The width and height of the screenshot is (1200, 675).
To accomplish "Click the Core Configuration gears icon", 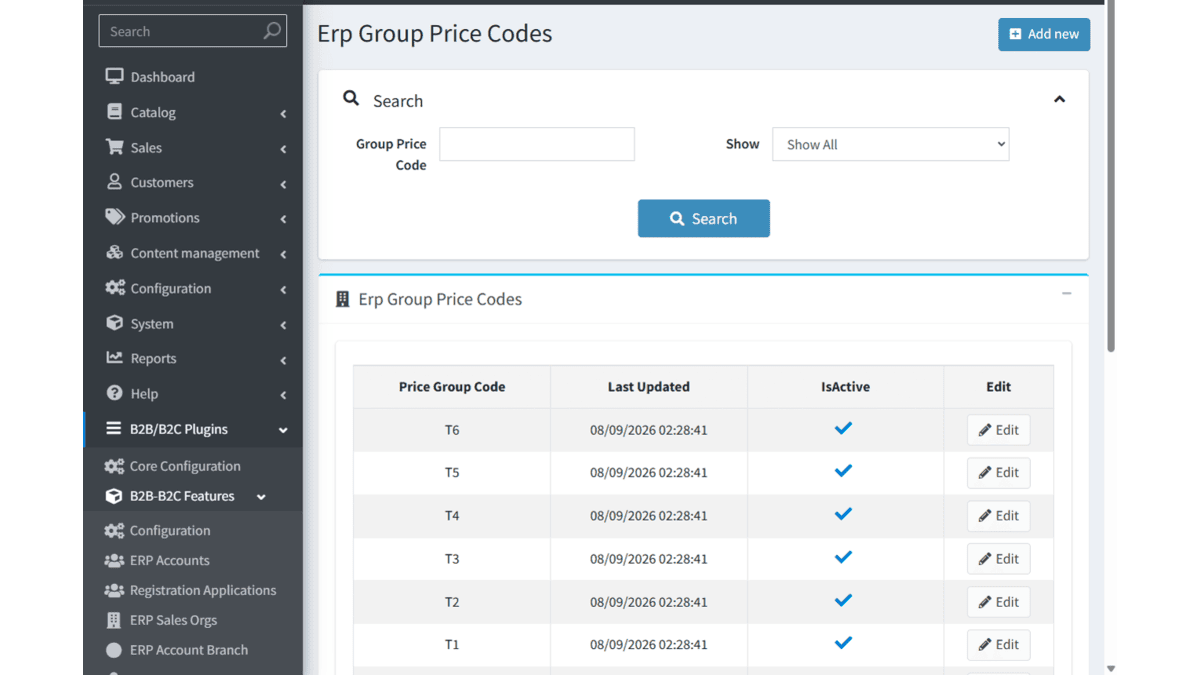I will (114, 466).
